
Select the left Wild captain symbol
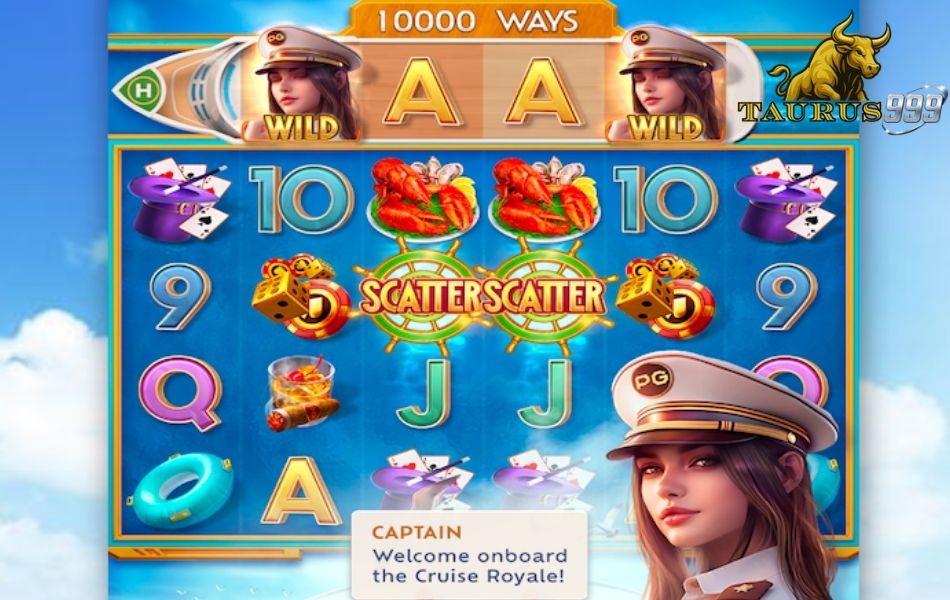click(302, 84)
